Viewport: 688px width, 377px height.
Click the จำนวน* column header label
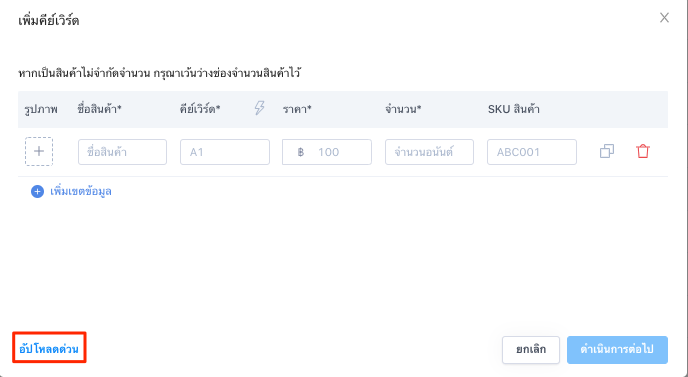(403, 109)
